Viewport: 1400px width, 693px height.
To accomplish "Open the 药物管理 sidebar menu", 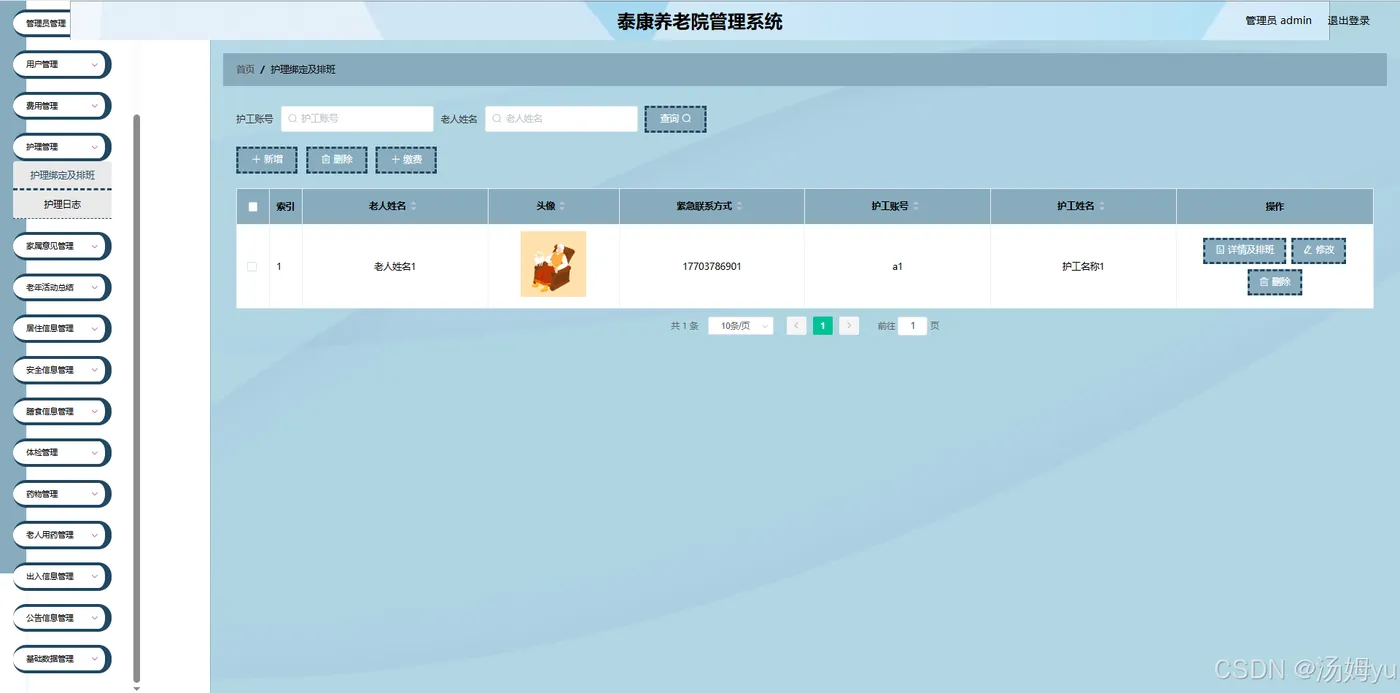I will [x=62, y=494].
